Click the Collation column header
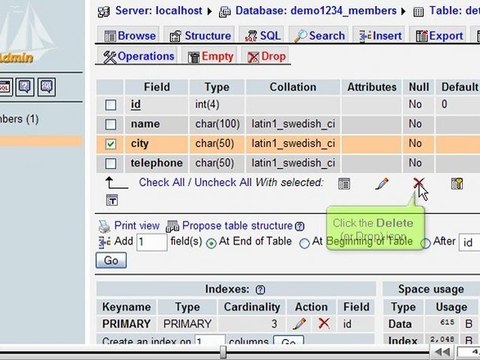This screenshot has width=480, height=360. click(293, 87)
